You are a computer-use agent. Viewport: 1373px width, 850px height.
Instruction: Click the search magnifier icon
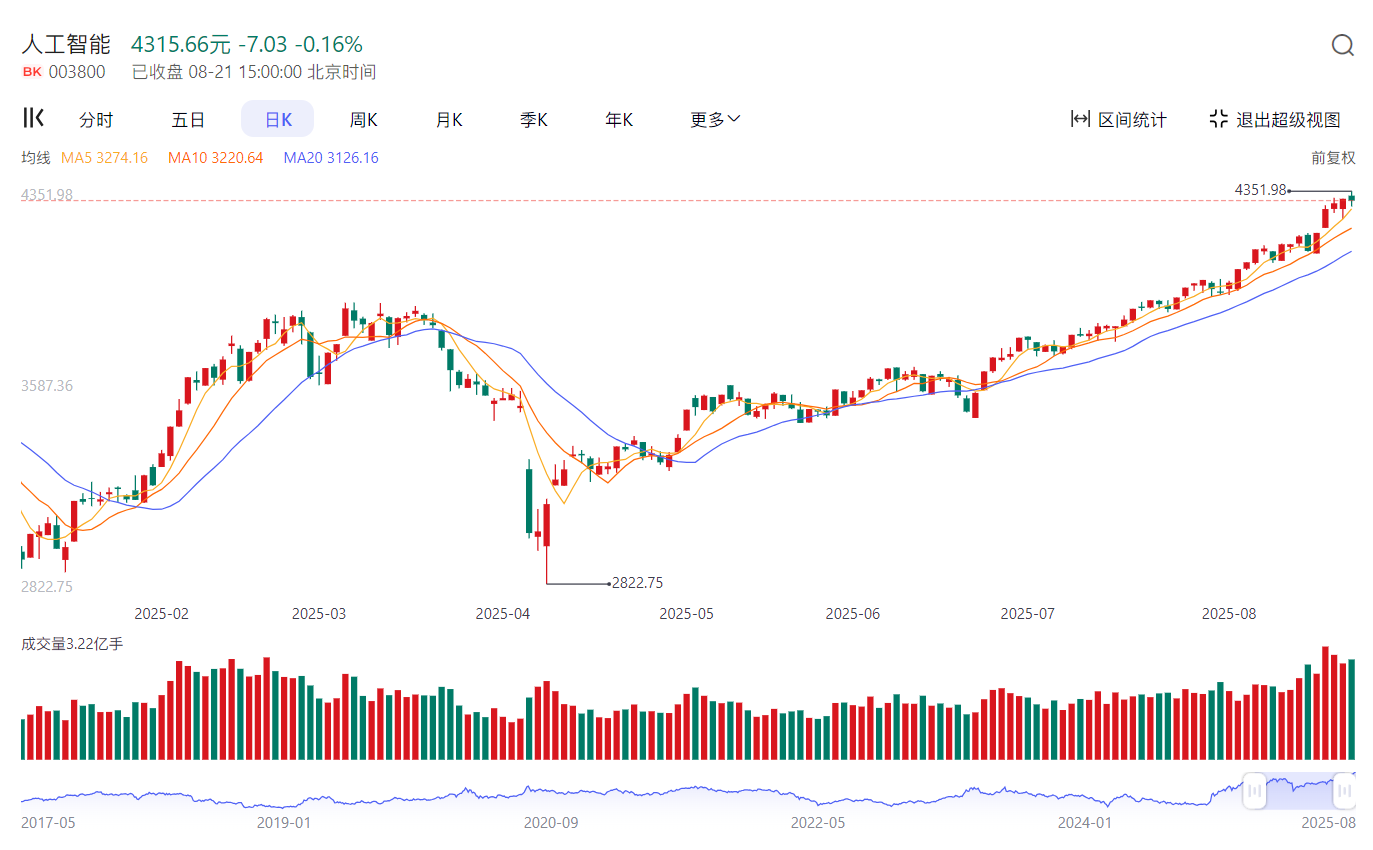tap(1342, 45)
